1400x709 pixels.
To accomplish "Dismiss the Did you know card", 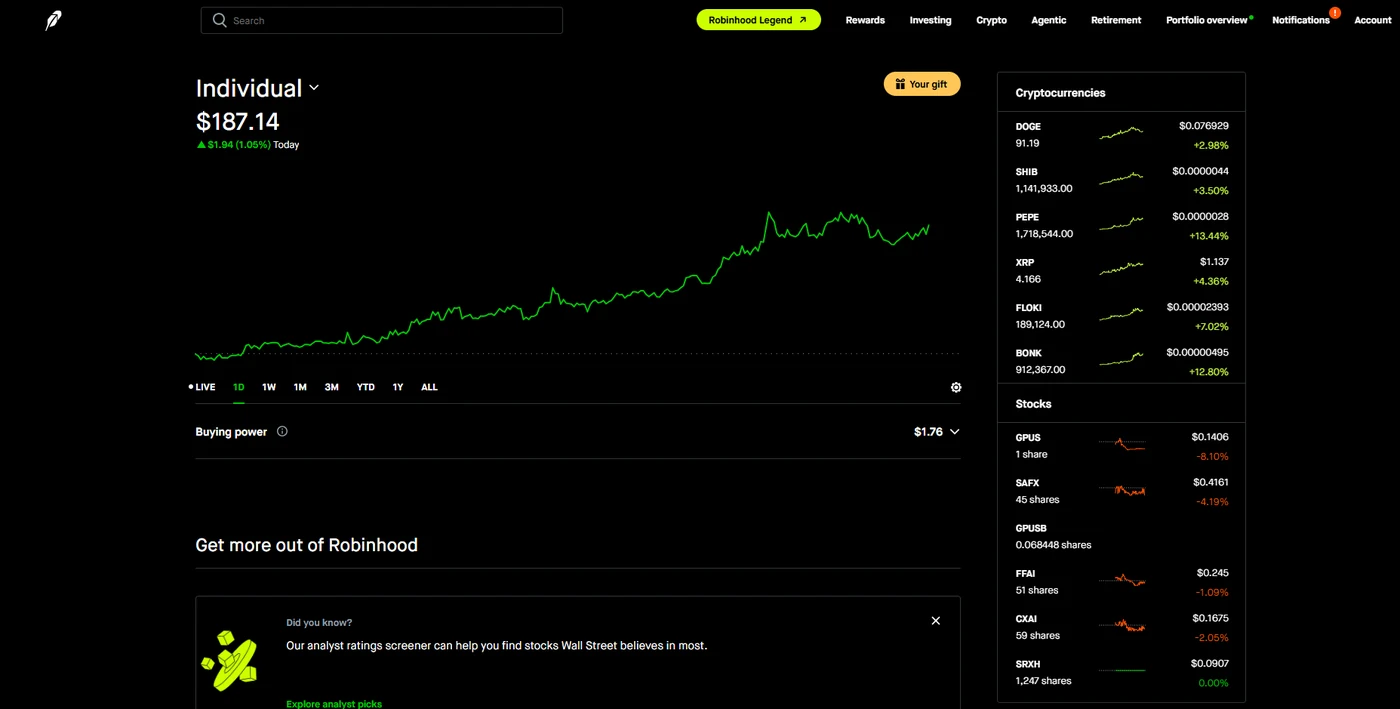I will pyautogui.click(x=936, y=621).
